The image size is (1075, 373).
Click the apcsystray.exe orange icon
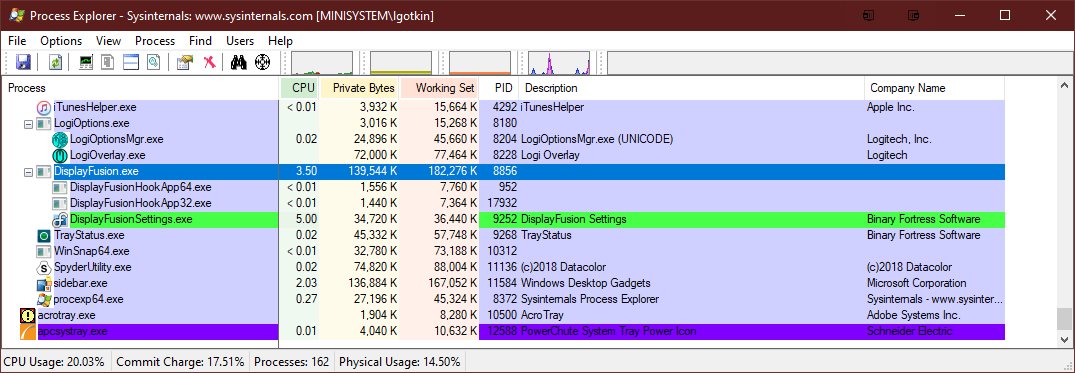pyautogui.click(x=28, y=331)
